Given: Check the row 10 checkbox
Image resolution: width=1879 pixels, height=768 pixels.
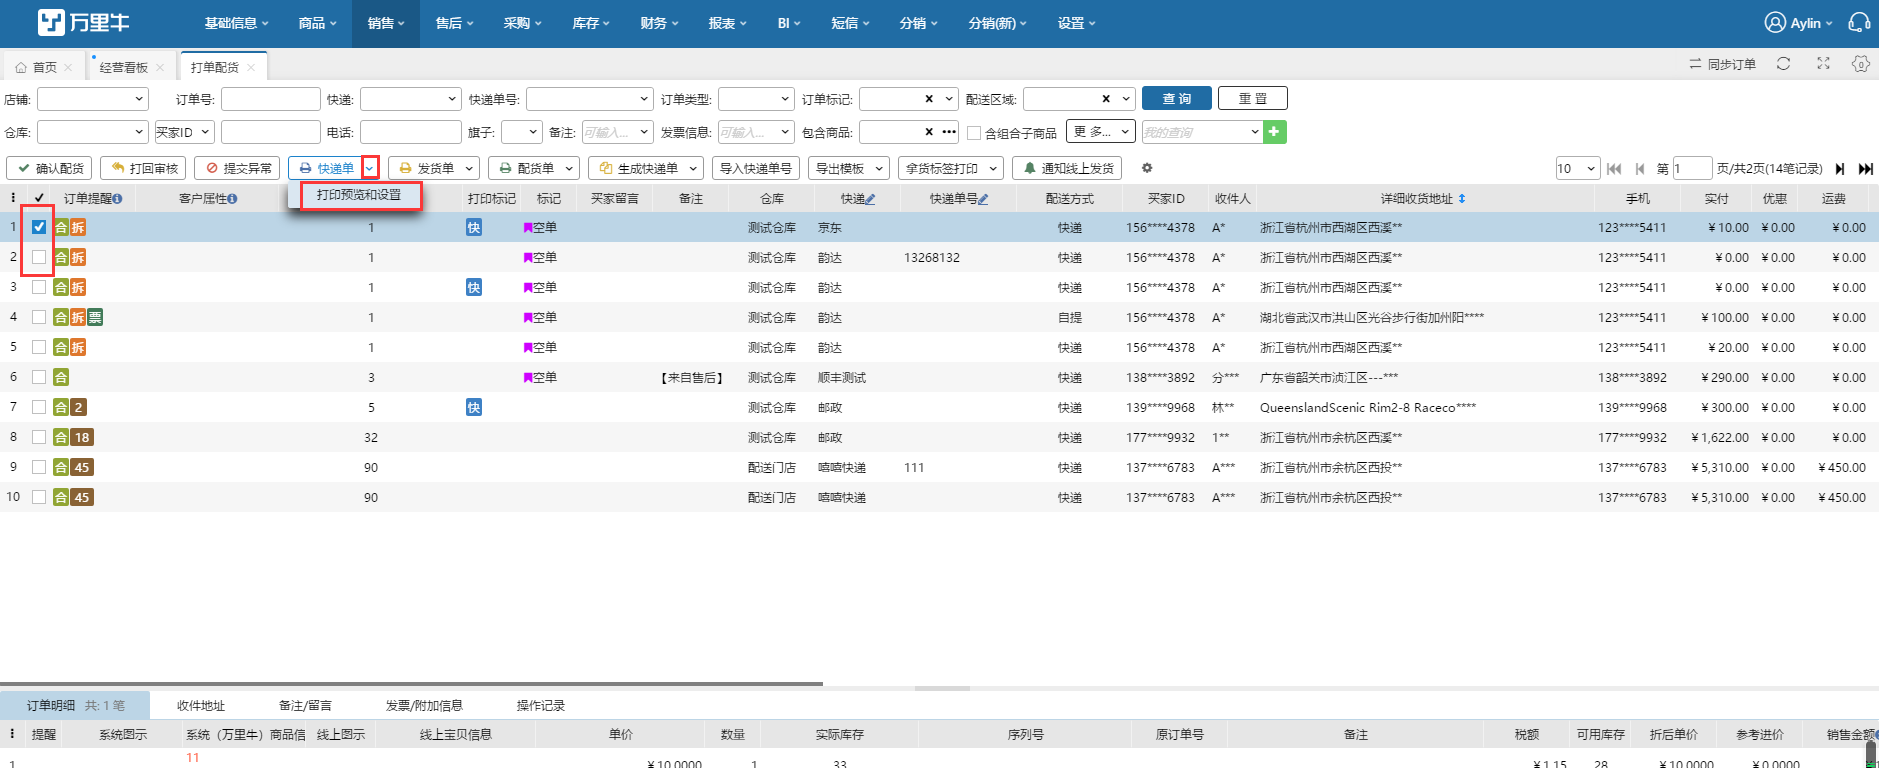Looking at the screenshot, I should pos(39,497).
